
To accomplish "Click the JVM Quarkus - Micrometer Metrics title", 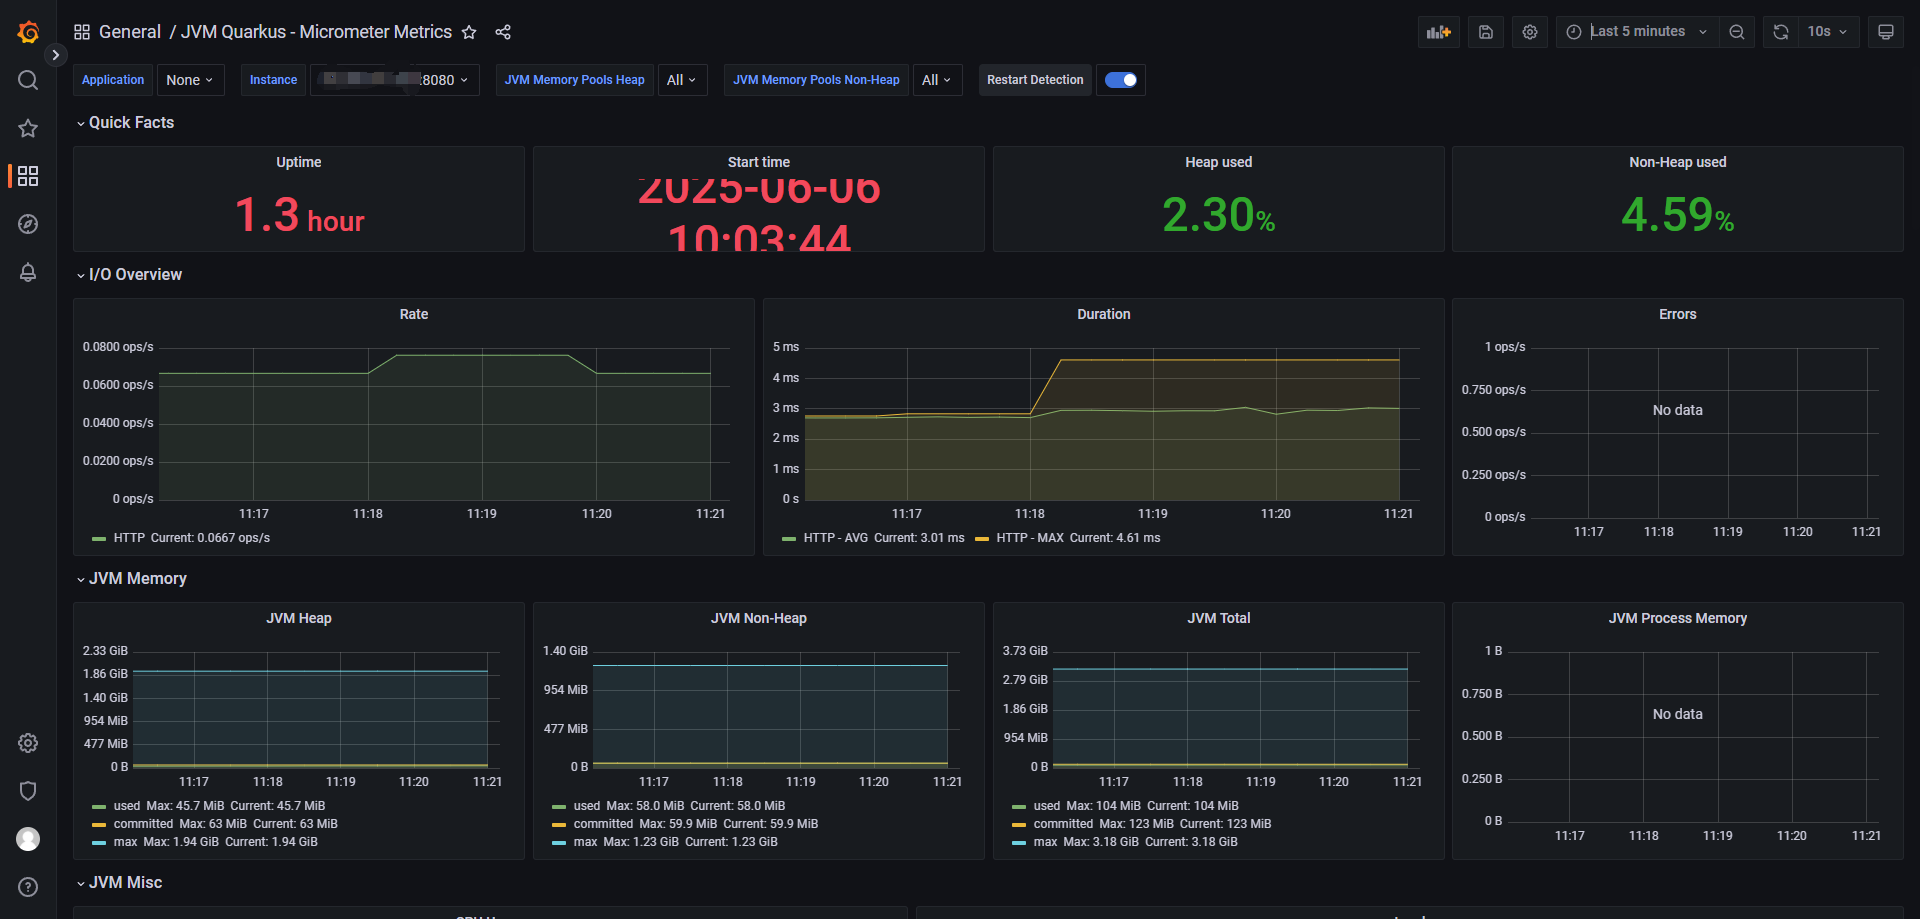I will (316, 32).
